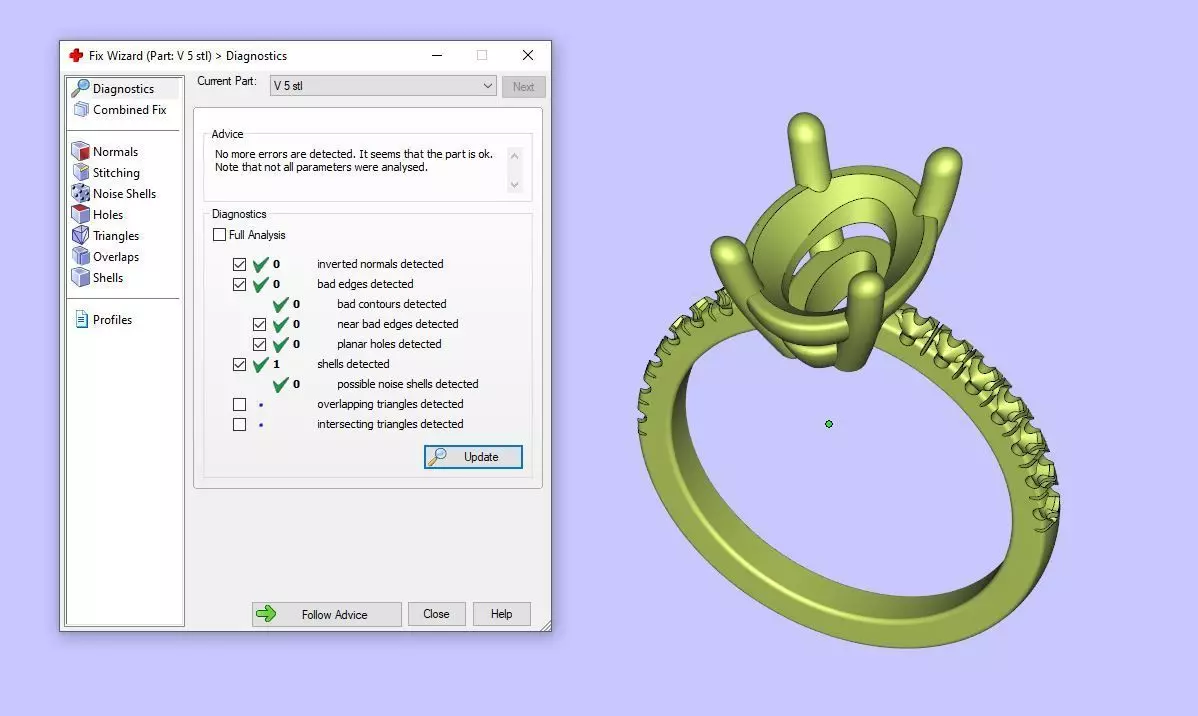Check overlapping triangles detected checkbox

[239, 404]
